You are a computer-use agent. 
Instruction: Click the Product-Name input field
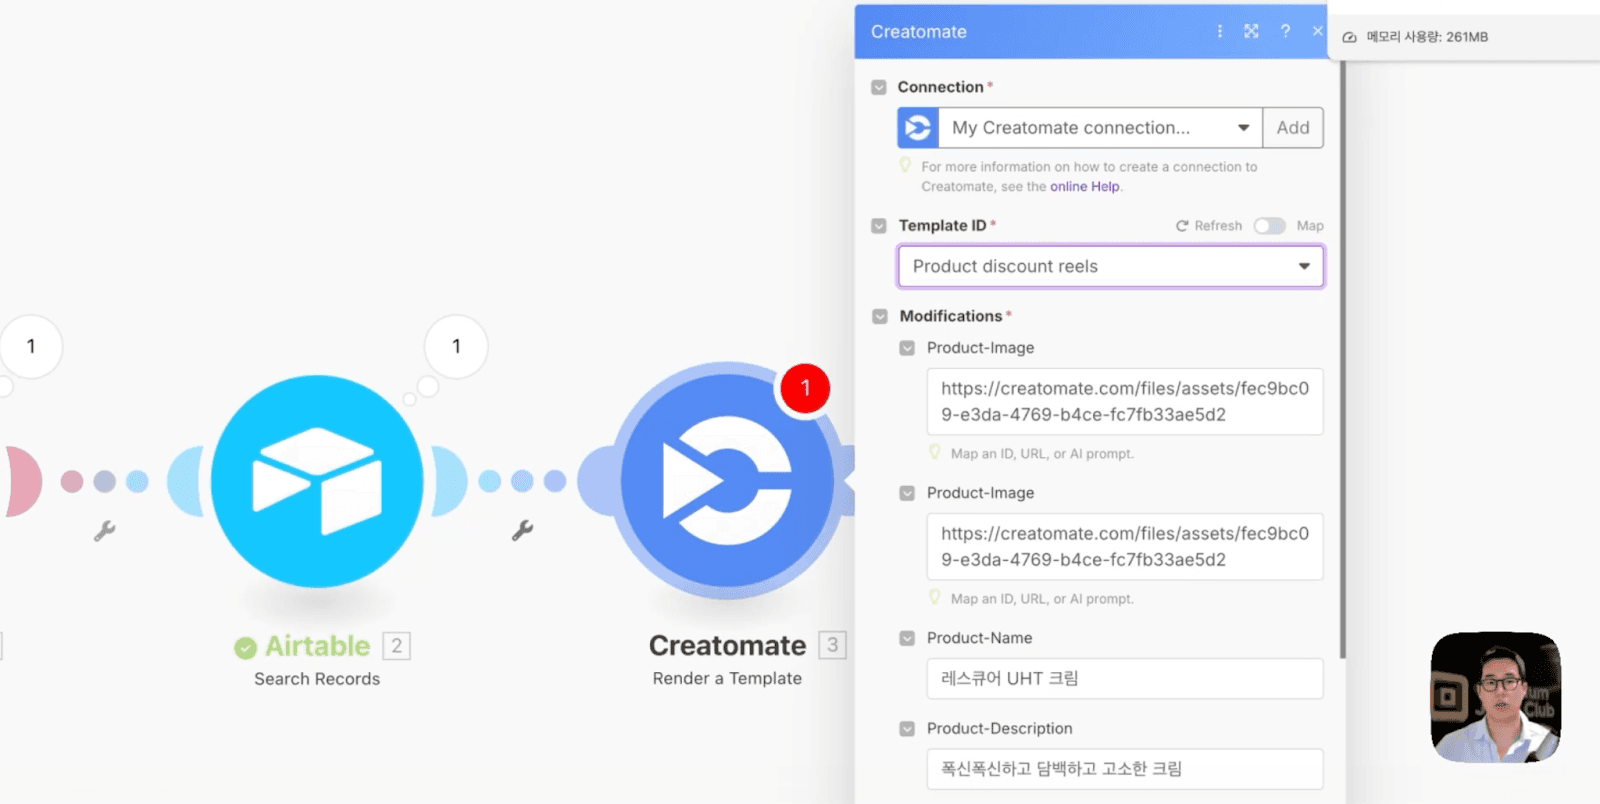tap(1125, 678)
